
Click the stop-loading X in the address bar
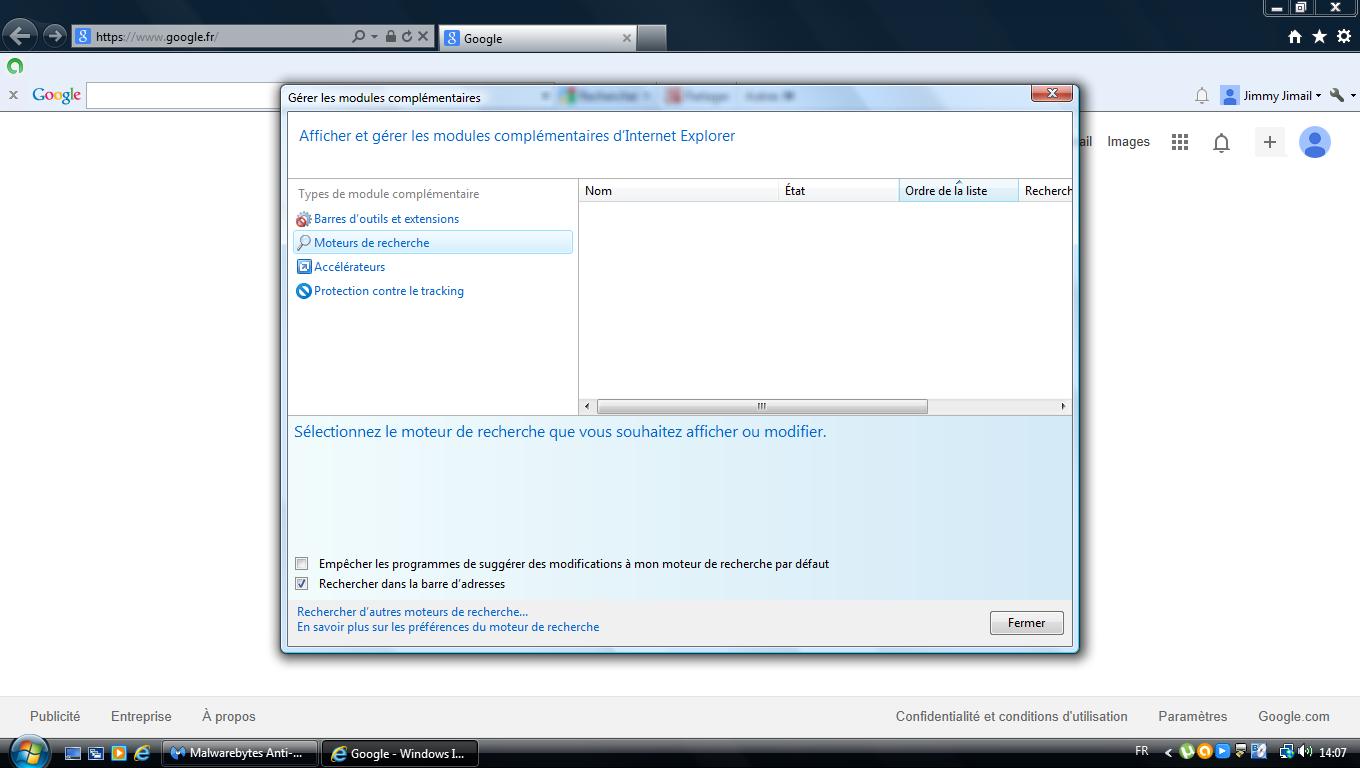pos(423,37)
